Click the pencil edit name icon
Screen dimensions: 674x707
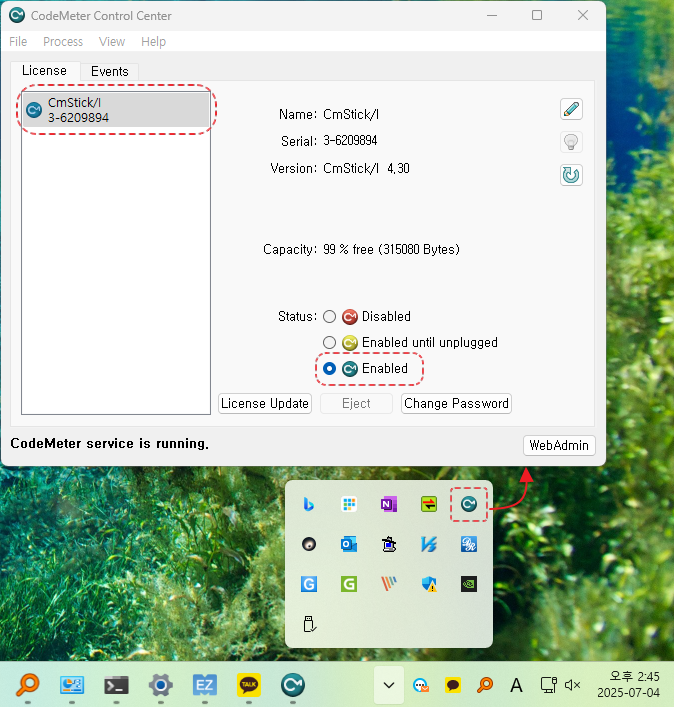click(571, 109)
